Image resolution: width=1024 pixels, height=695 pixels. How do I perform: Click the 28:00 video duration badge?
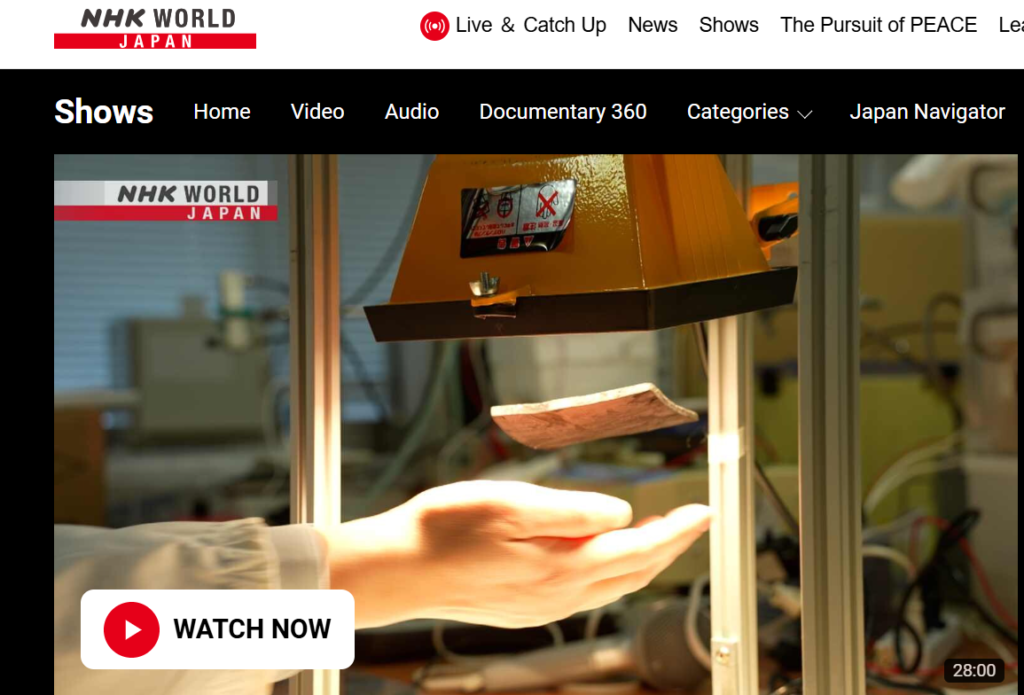coord(973,670)
